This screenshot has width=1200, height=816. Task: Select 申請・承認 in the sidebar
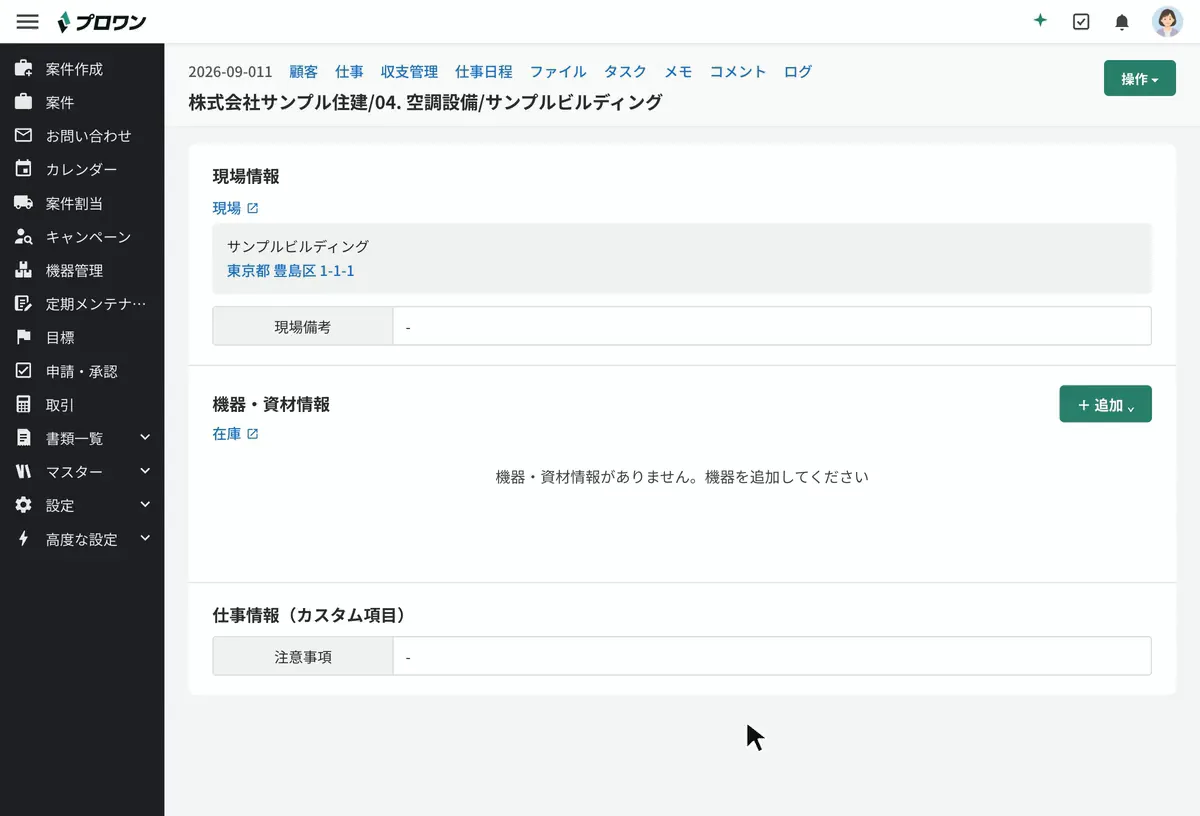(x=82, y=371)
